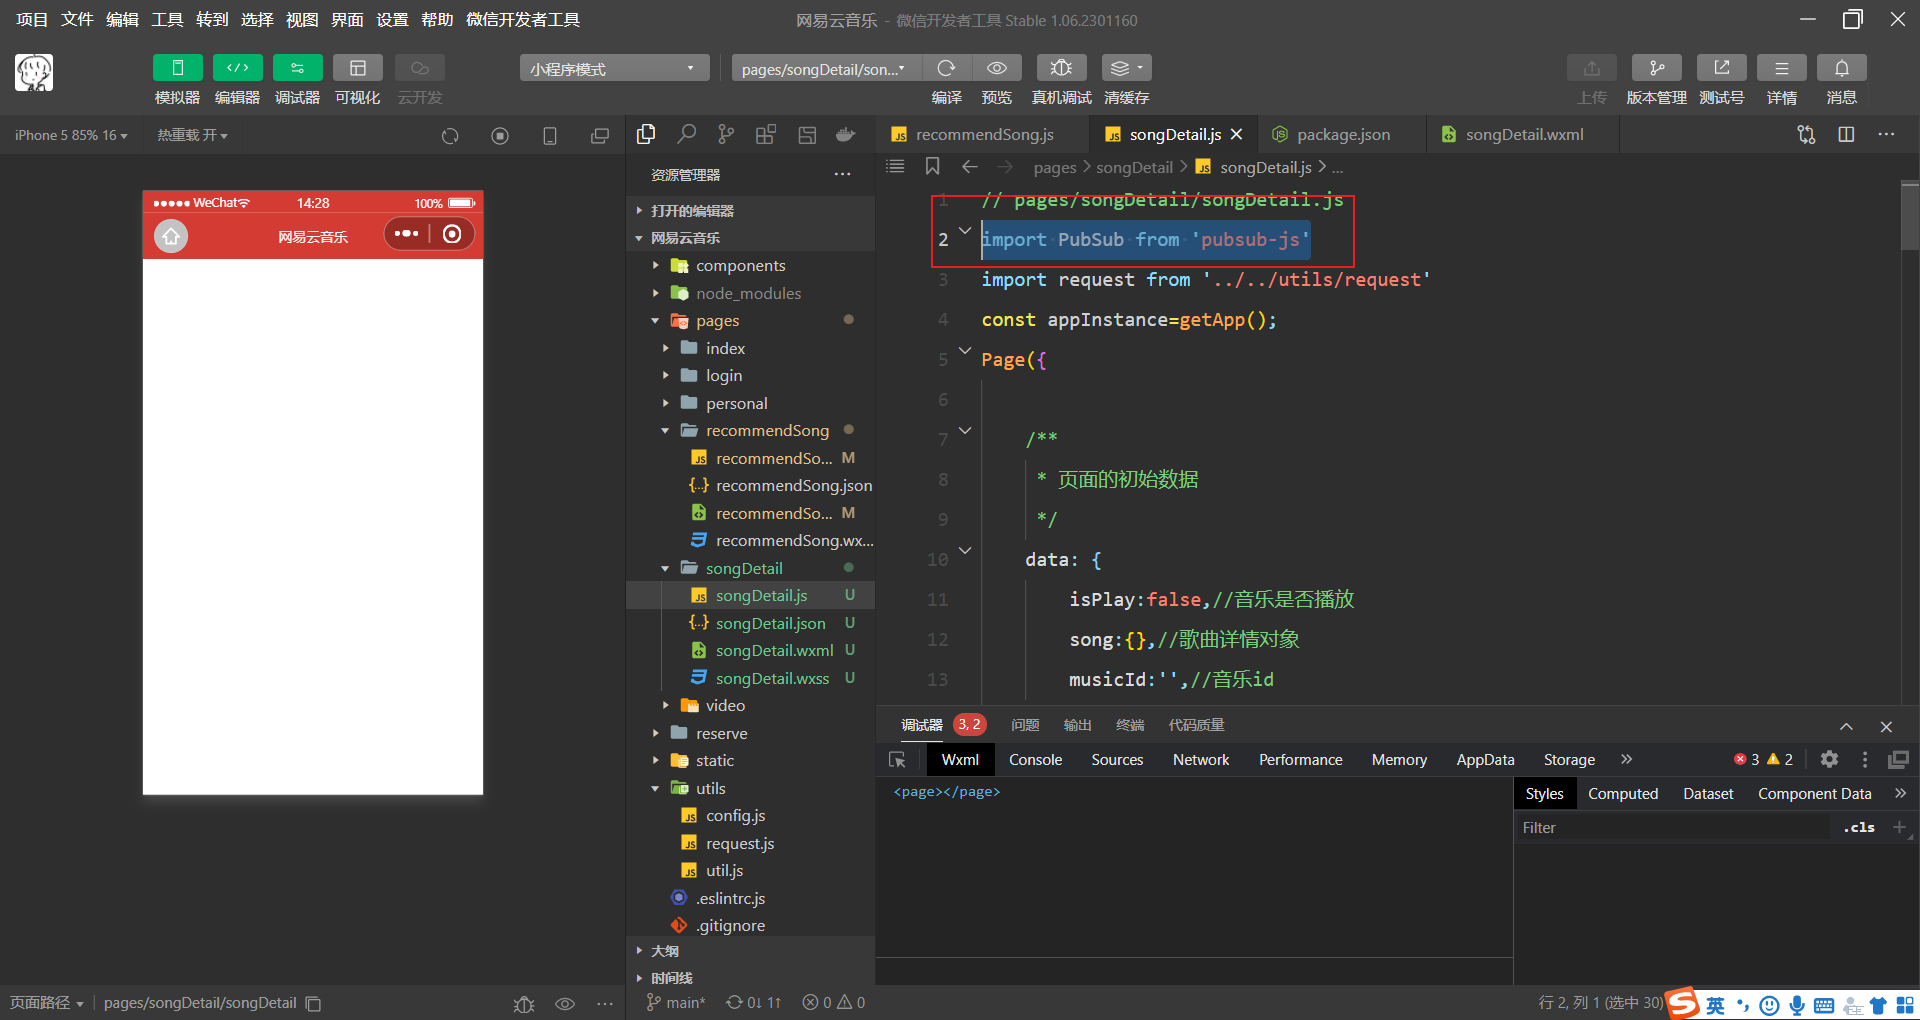Open the 工具 menu
1920x1020 pixels.
tap(167, 19)
